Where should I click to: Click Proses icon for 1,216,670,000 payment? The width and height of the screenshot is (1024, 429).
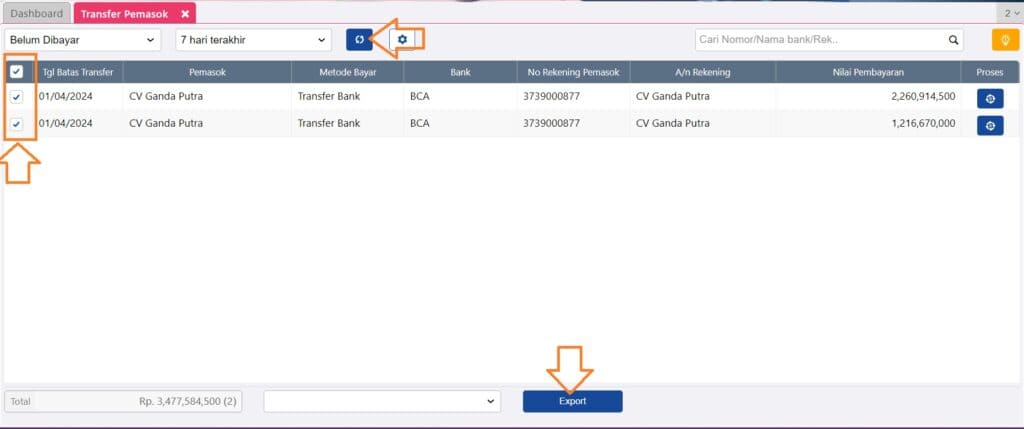(x=989, y=124)
